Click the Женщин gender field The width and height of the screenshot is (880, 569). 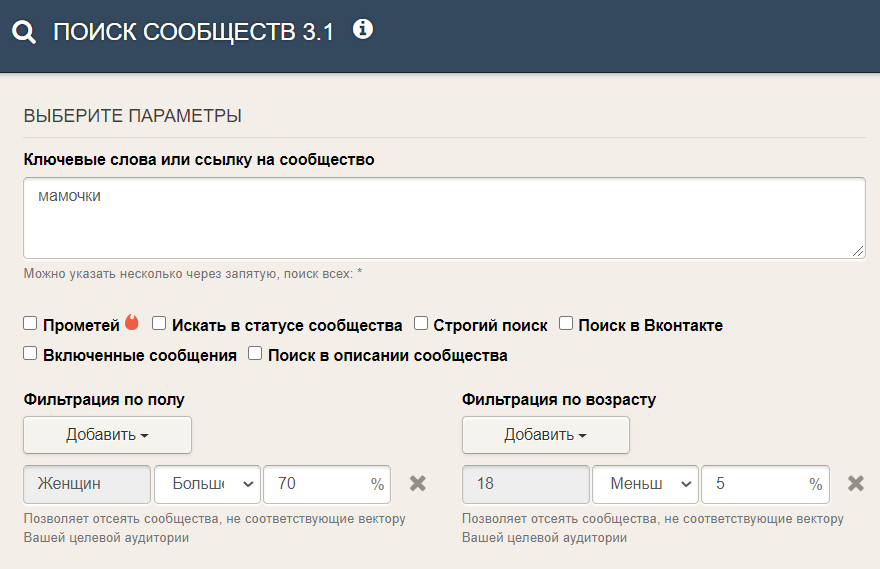point(87,484)
